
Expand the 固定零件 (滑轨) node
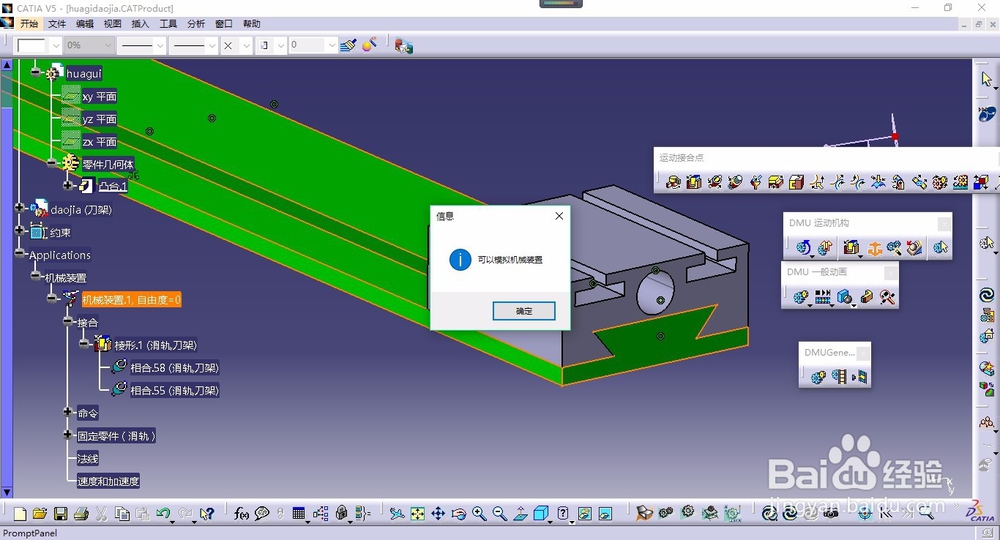point(68,435)
